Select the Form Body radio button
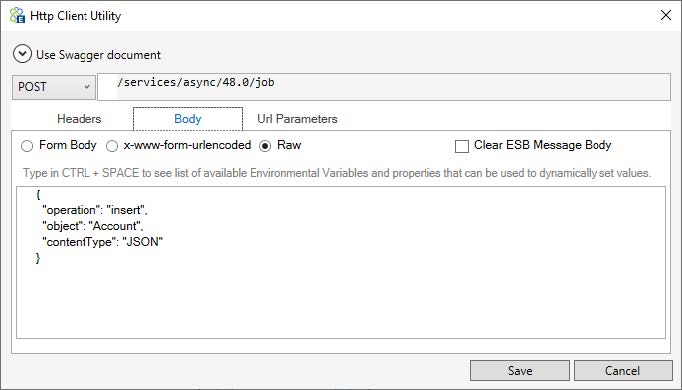The height and width of the screenshot is (390, 682). pyautogui.click(x=27, y=146)
